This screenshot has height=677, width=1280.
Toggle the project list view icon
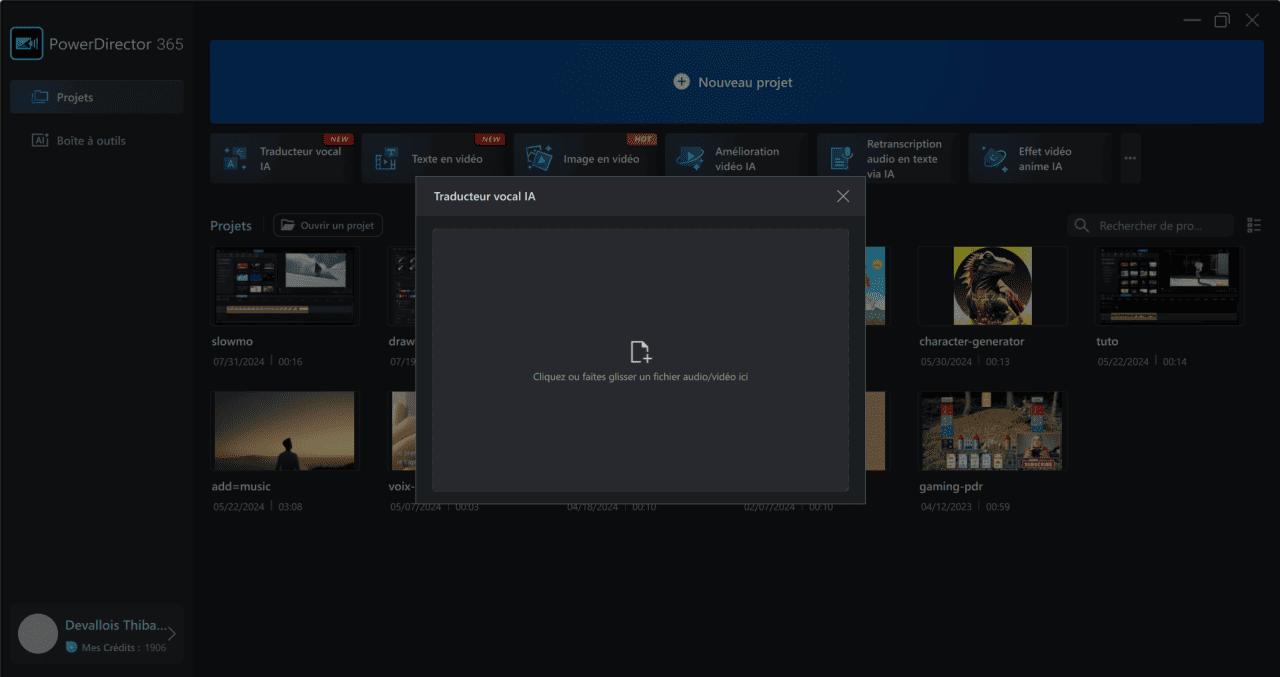tap(1254, 226)
